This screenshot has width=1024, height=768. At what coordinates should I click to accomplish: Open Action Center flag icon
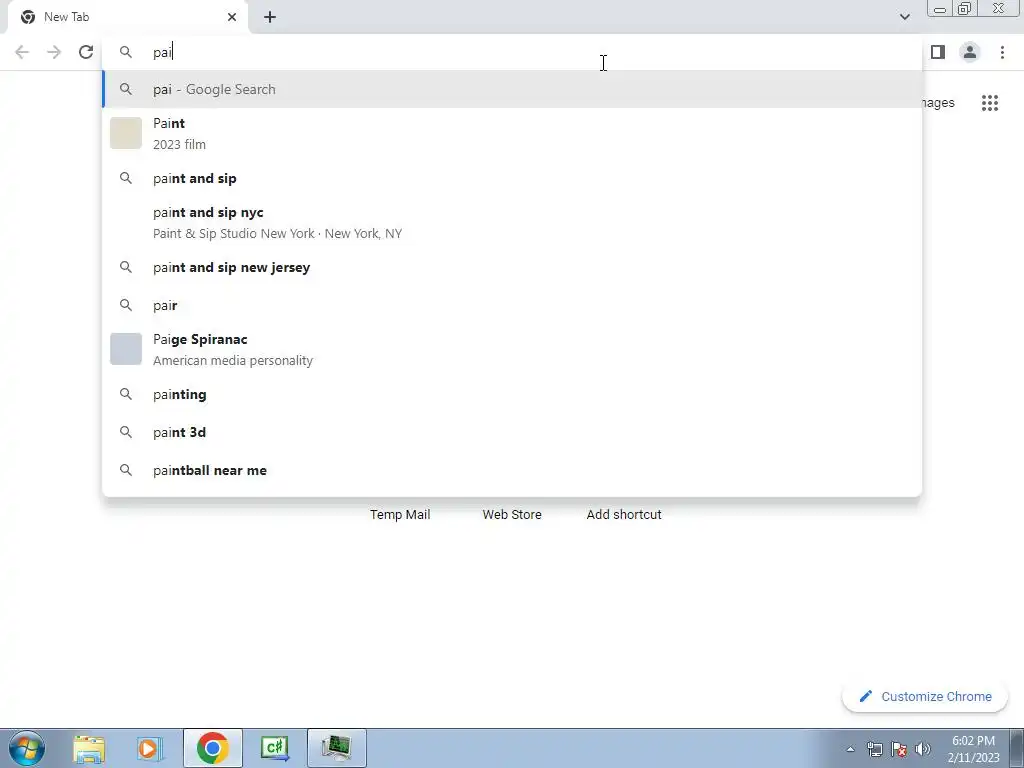pos(899,749)
